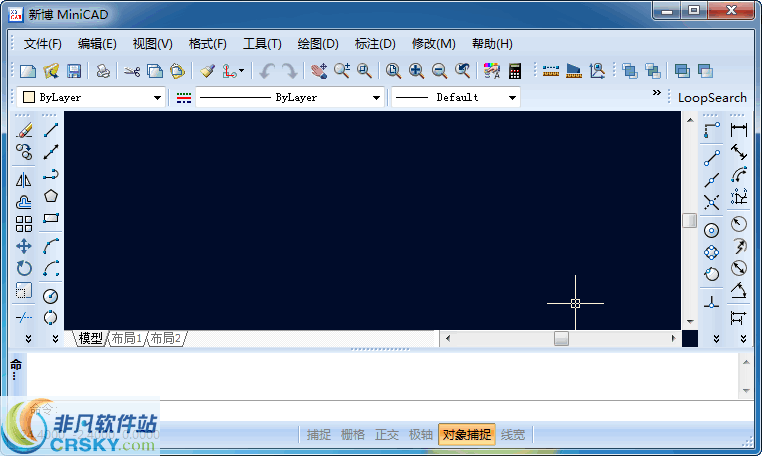Click the Save floppy disk icon

(74, 71)
